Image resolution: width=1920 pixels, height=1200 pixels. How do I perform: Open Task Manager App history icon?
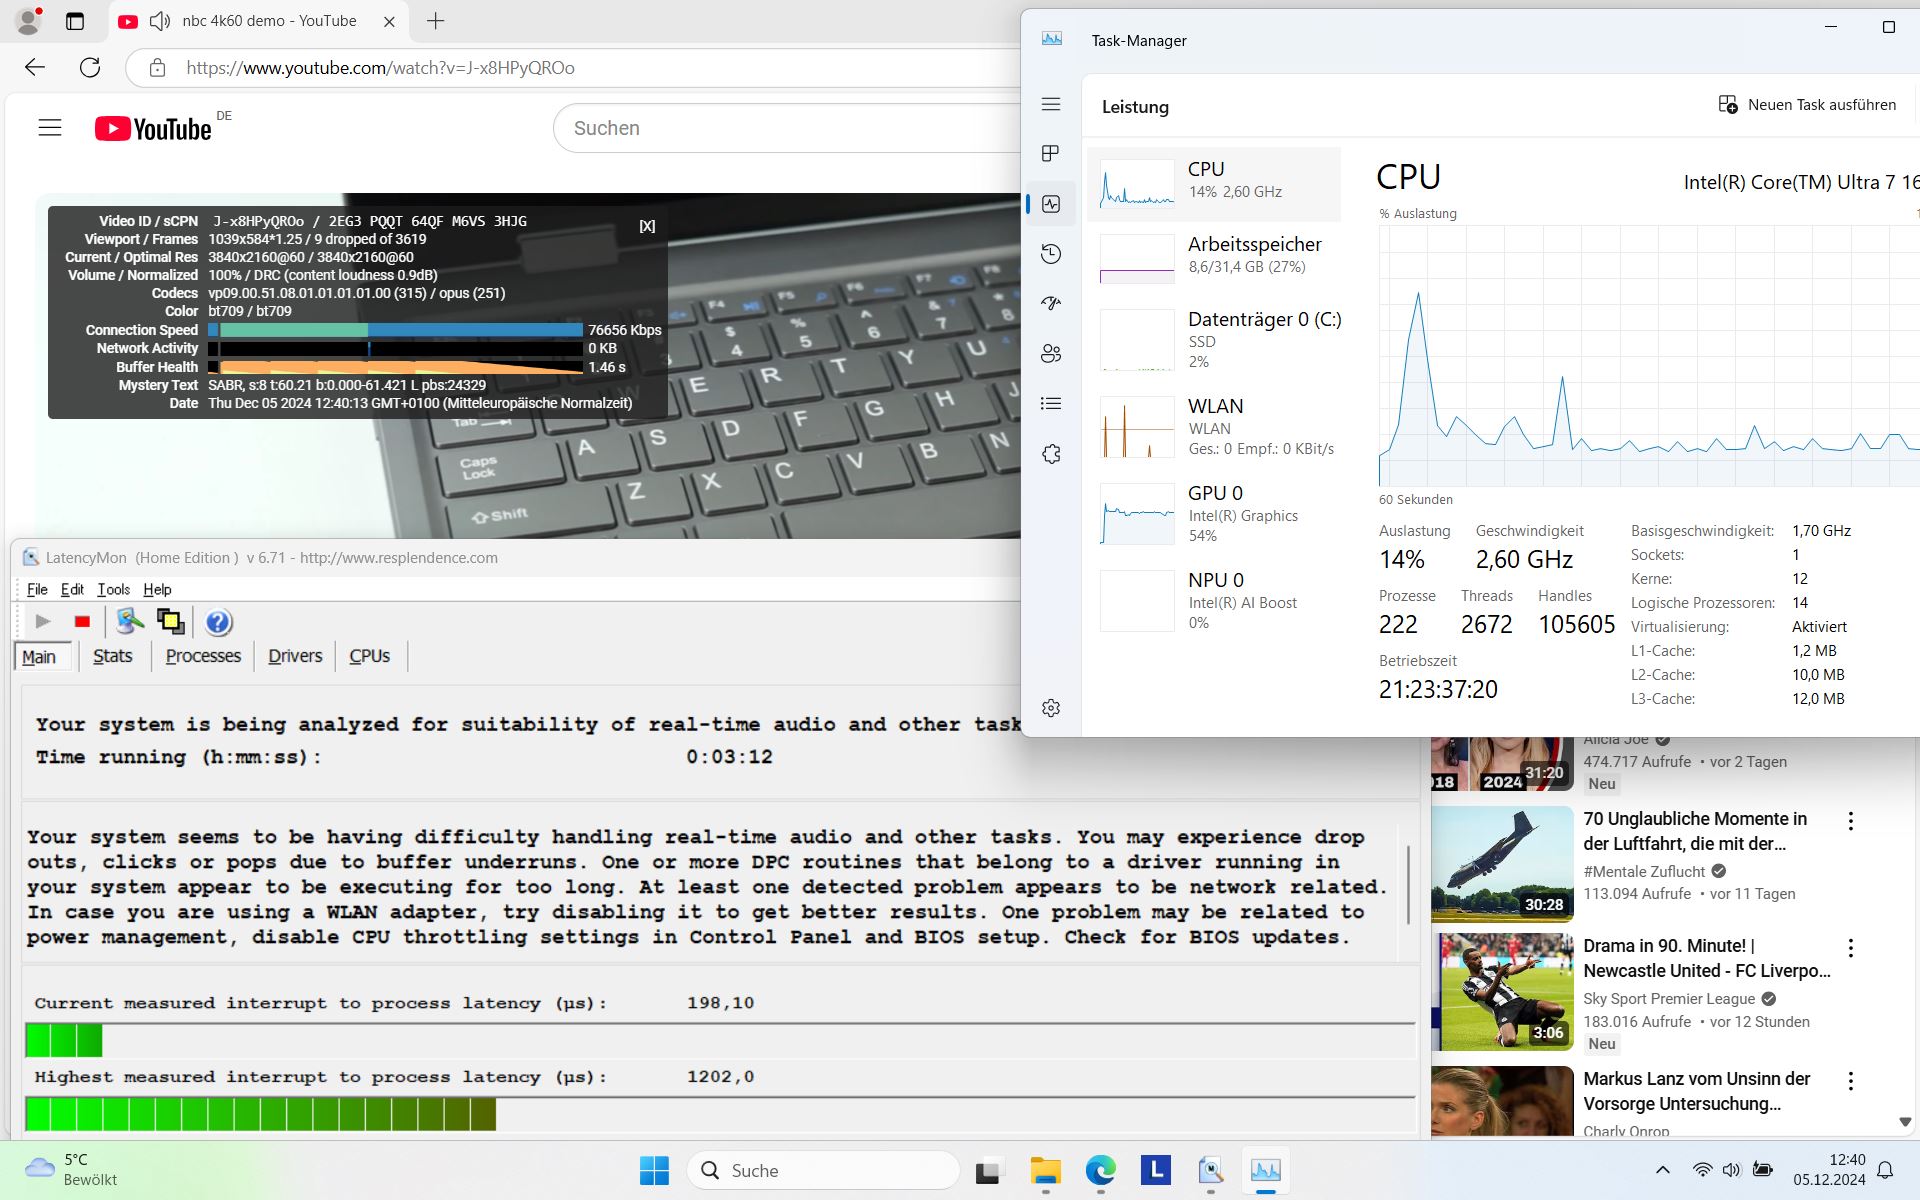click(x=1050, y=254)
